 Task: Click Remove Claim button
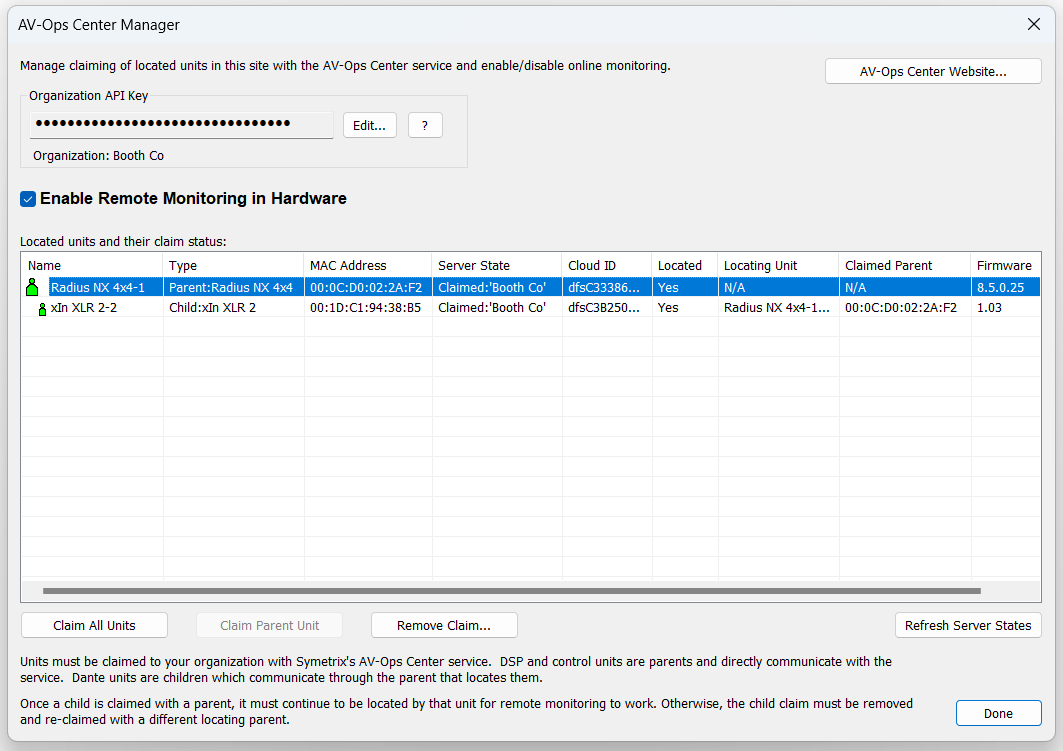[x=444, y=625]
